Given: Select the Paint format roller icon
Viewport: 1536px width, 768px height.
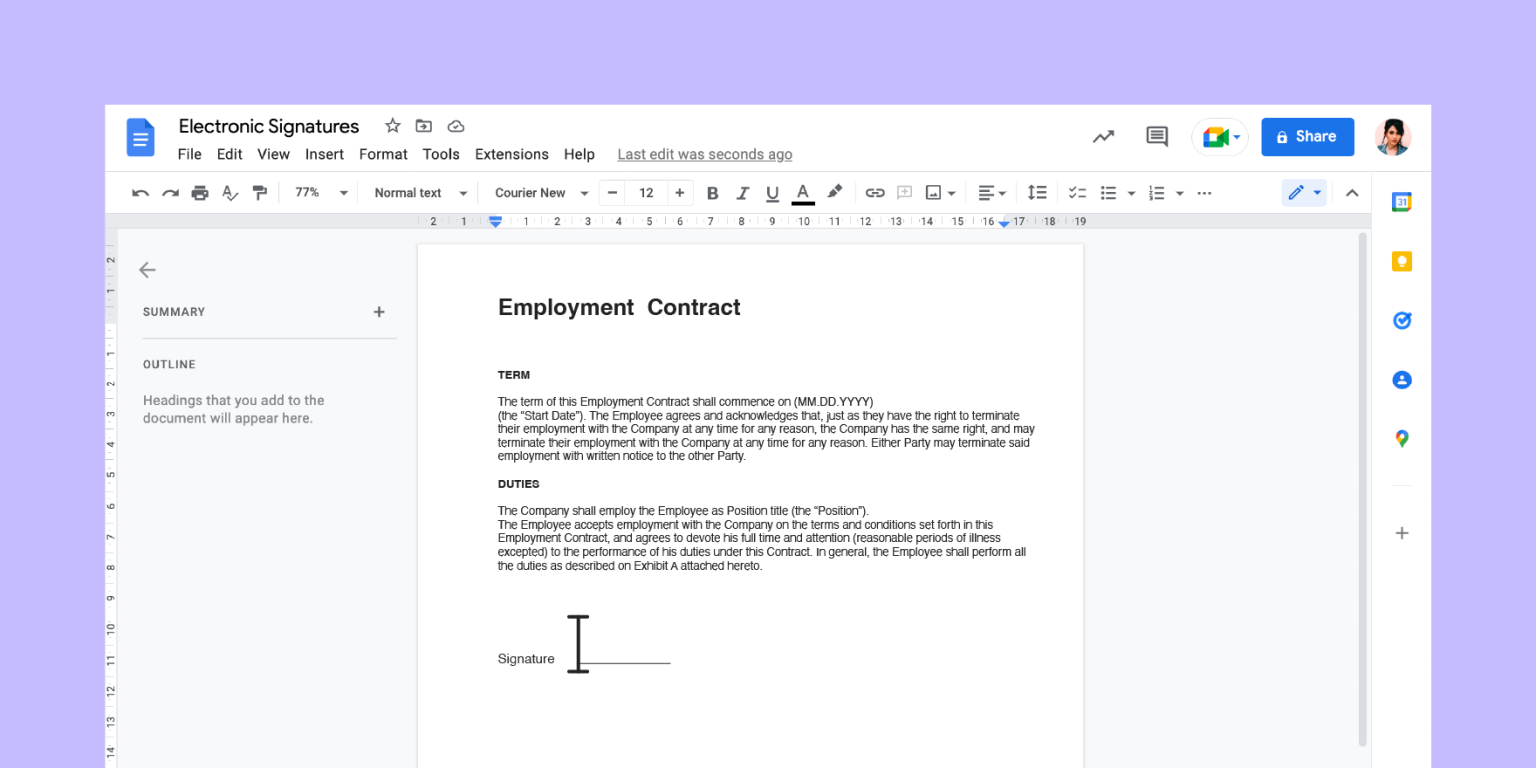Looking at the screenshot, I should tap(260, 193).
